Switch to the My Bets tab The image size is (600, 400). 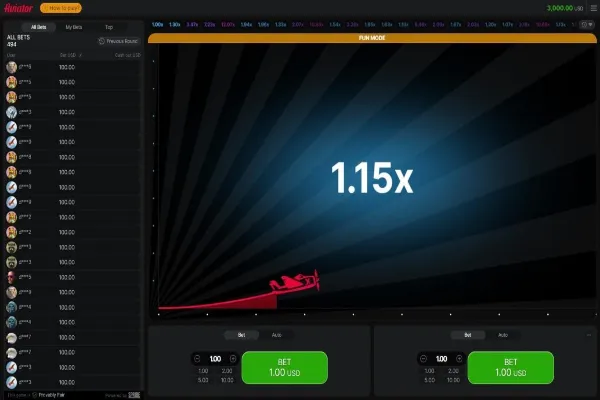point(74,27)
